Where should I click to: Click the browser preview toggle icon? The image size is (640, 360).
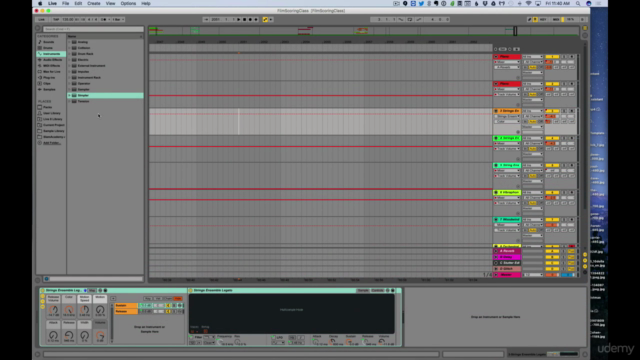47,279
